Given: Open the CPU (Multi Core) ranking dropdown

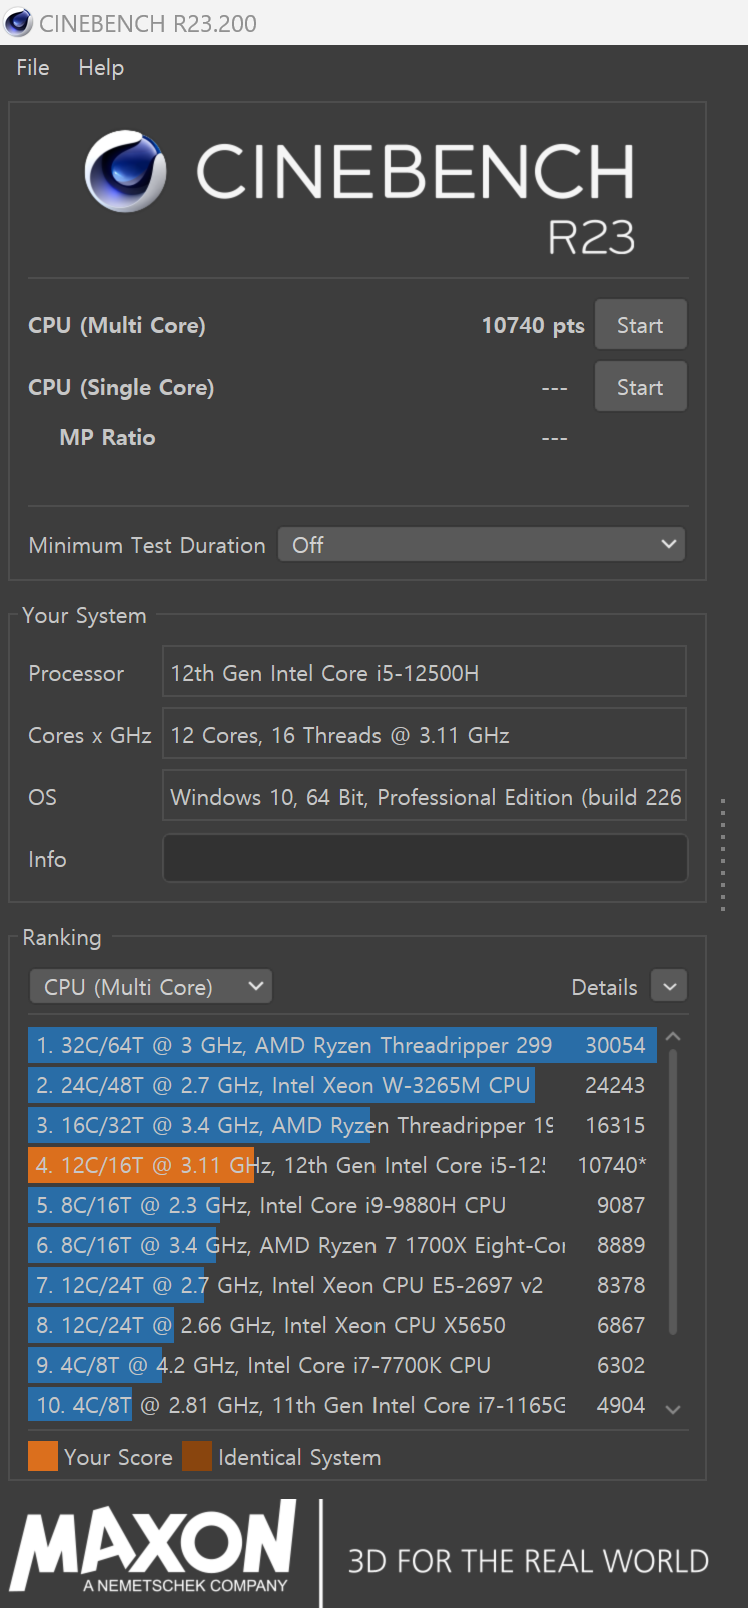Looking at the screenshot, I should pyautogui.click(x=151, y=987).
